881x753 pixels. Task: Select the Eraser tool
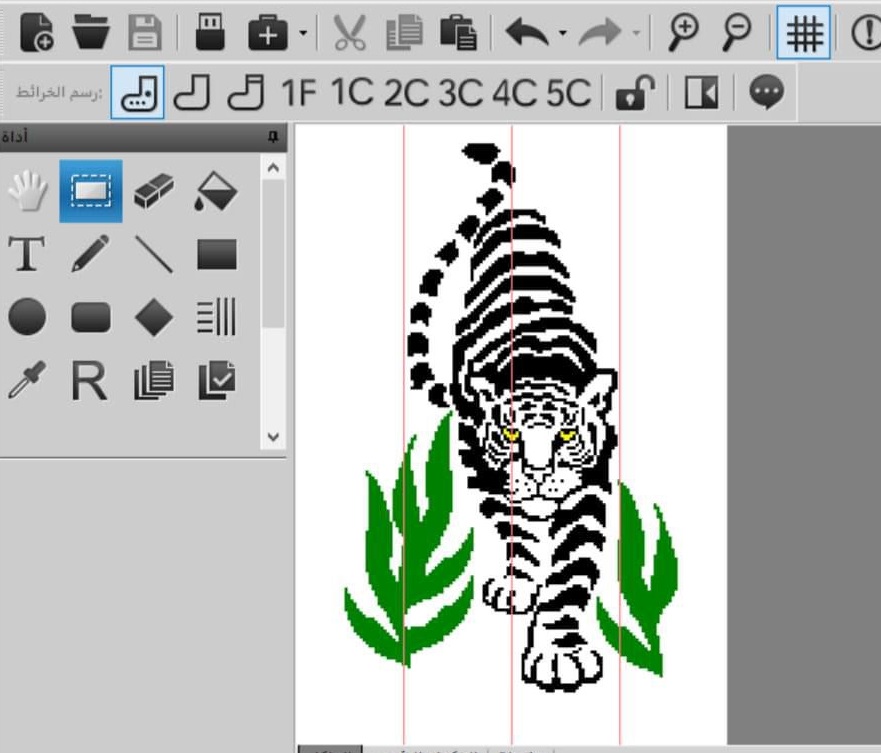click(153, 190)
